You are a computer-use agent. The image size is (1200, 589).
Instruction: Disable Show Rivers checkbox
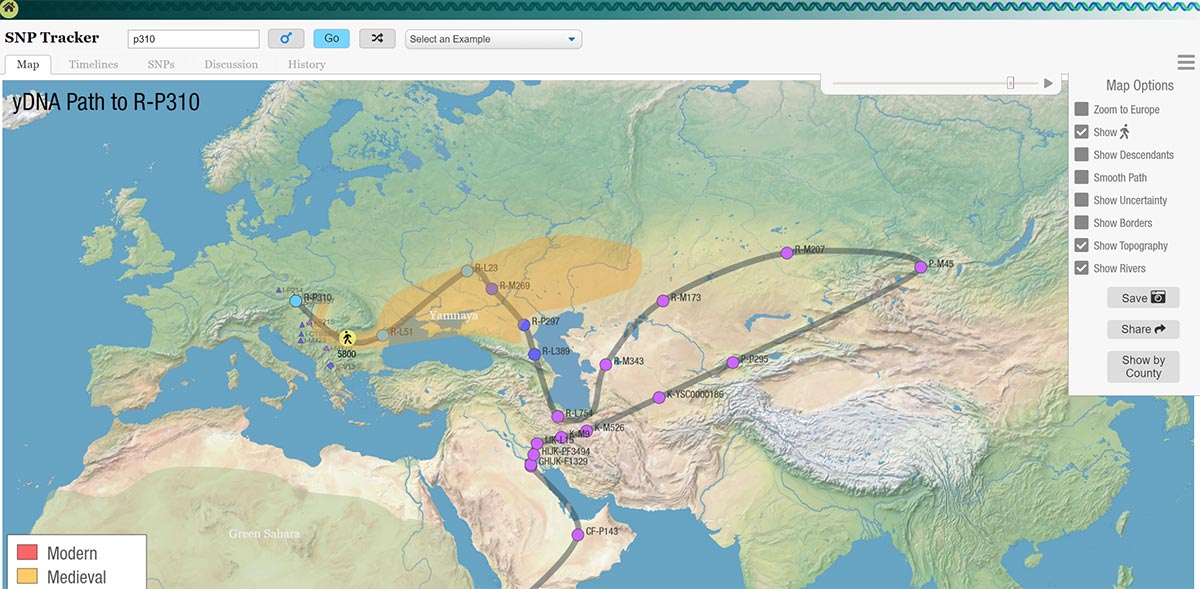1081,268
